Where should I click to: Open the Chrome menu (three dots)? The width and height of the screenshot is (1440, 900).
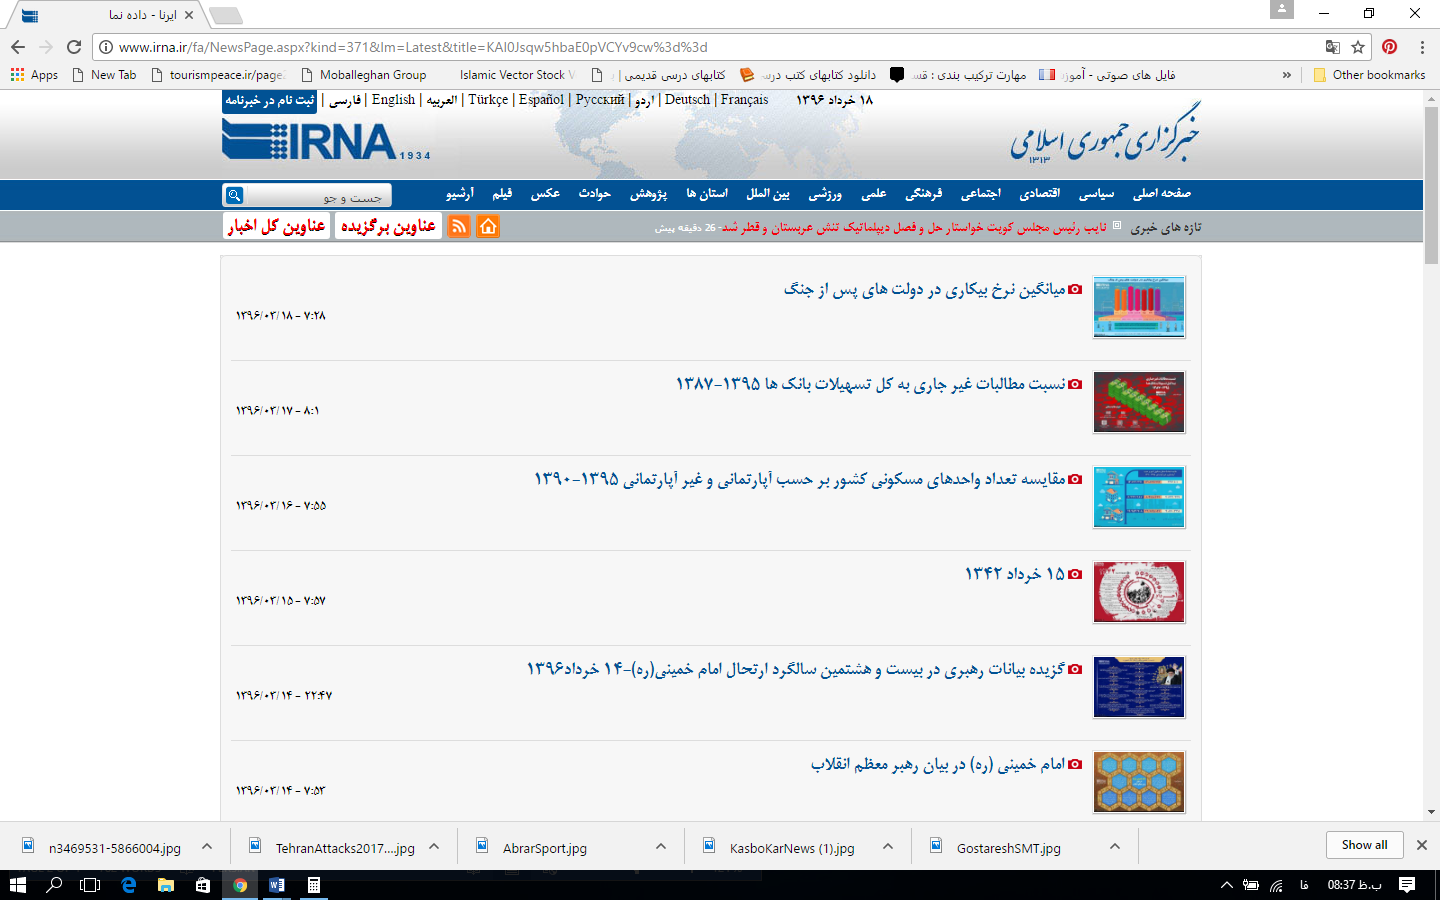point(1421,47)
